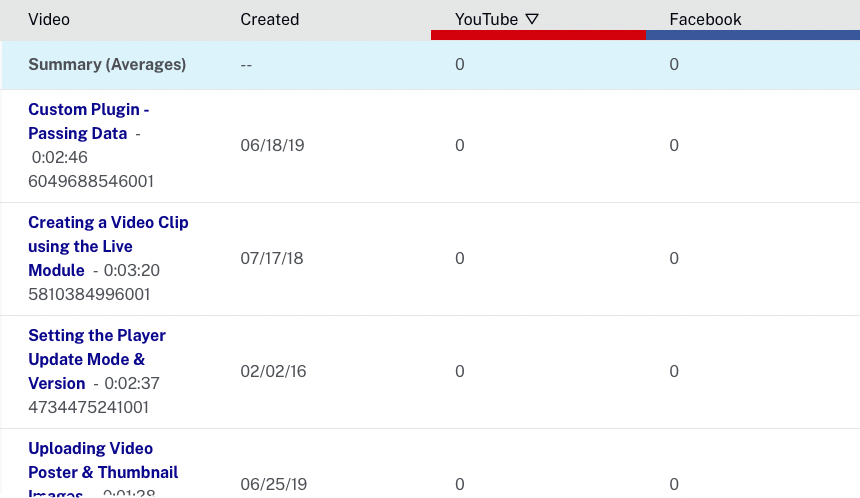Select the Facebook column header
Viewport: 860px width, 498px height.
(705, 19)
